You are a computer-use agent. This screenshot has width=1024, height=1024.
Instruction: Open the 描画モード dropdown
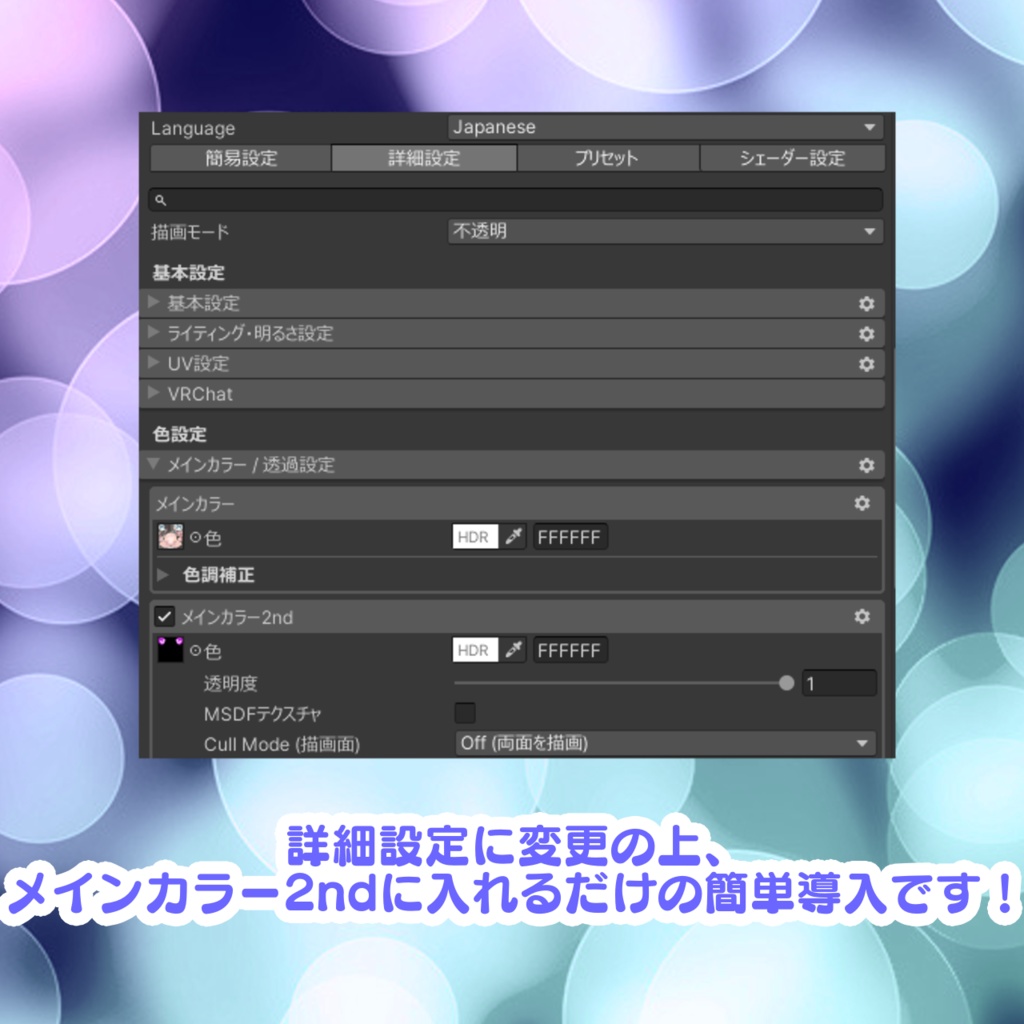coord(664,230)
